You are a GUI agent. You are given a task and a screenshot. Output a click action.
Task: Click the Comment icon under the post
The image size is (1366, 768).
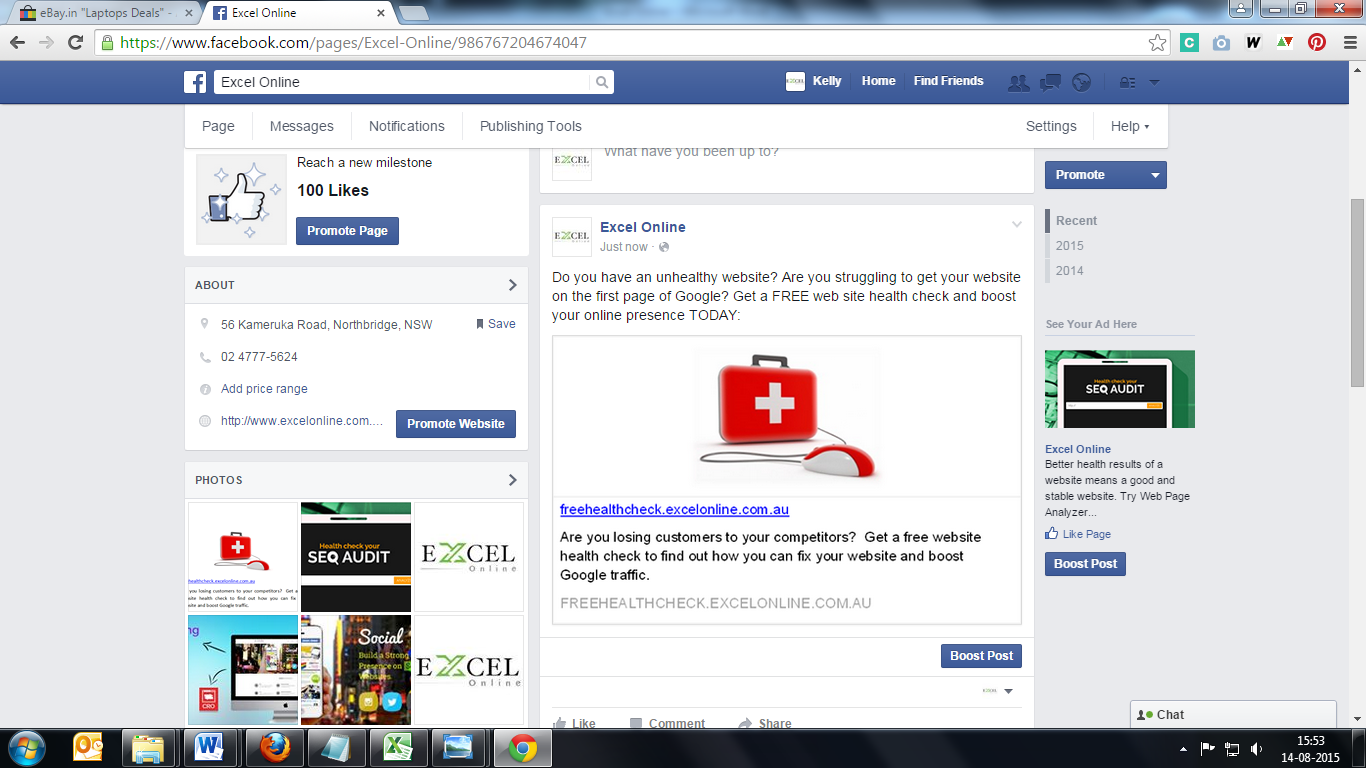tap(636, 723)
